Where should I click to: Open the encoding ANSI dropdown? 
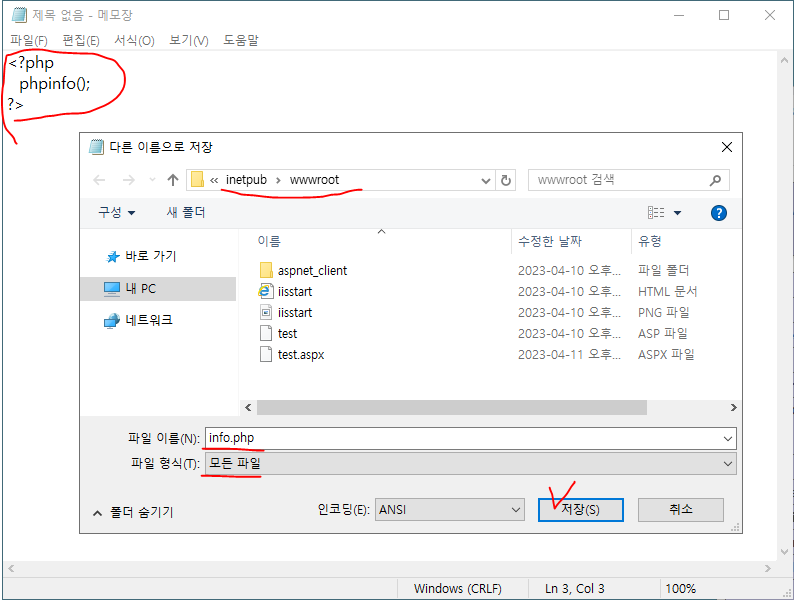[450, 510]
